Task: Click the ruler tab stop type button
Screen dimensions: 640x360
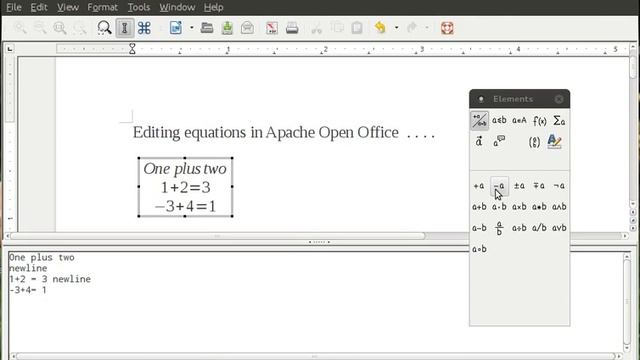Action: [10, 49]
